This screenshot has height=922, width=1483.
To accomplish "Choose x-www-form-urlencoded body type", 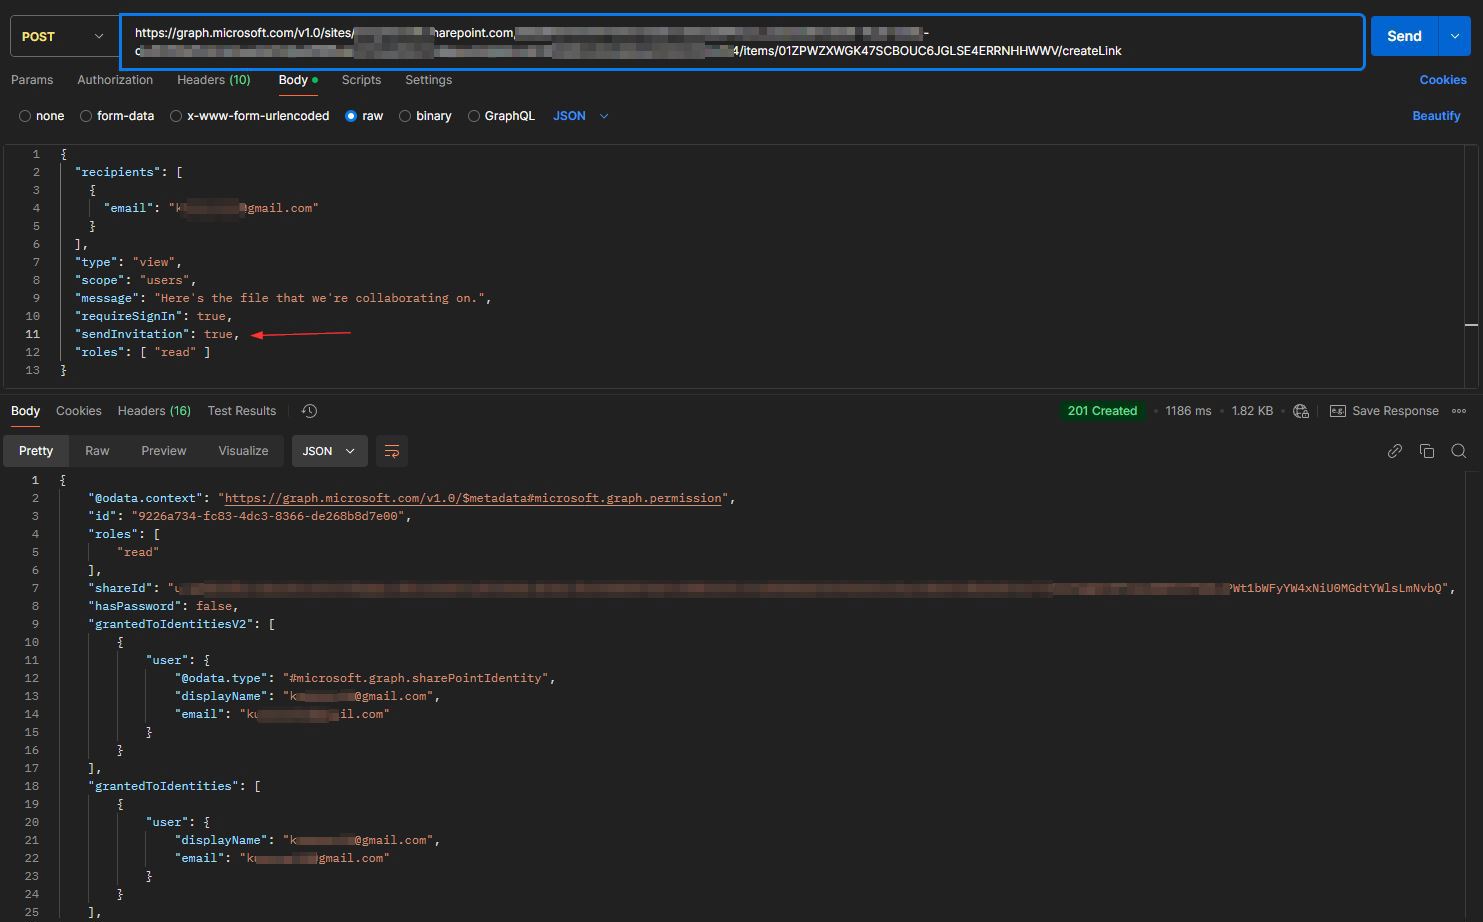I will coord(249,116).
